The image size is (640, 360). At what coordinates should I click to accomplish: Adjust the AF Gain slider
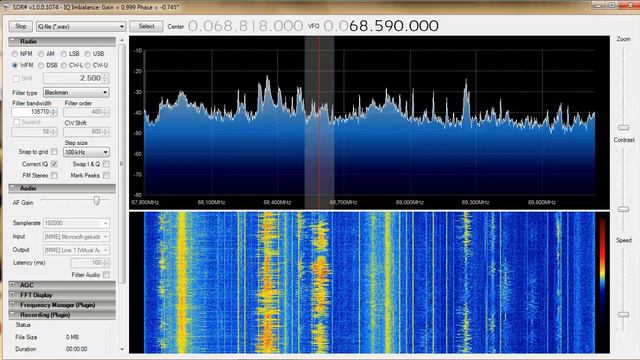[96, 200]
